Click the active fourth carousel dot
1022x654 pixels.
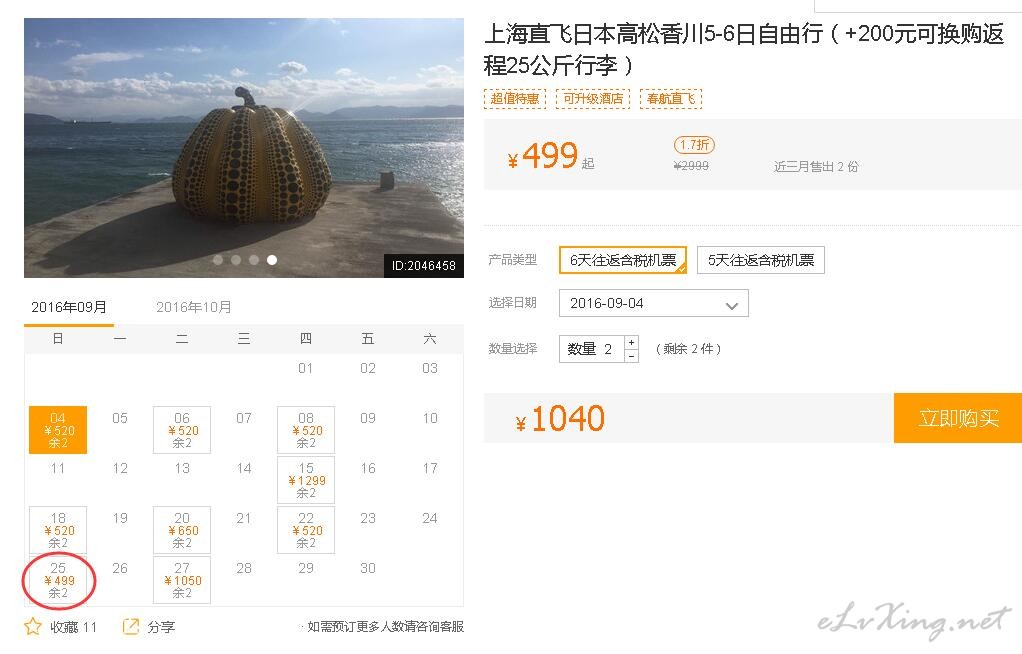[272, 260]
